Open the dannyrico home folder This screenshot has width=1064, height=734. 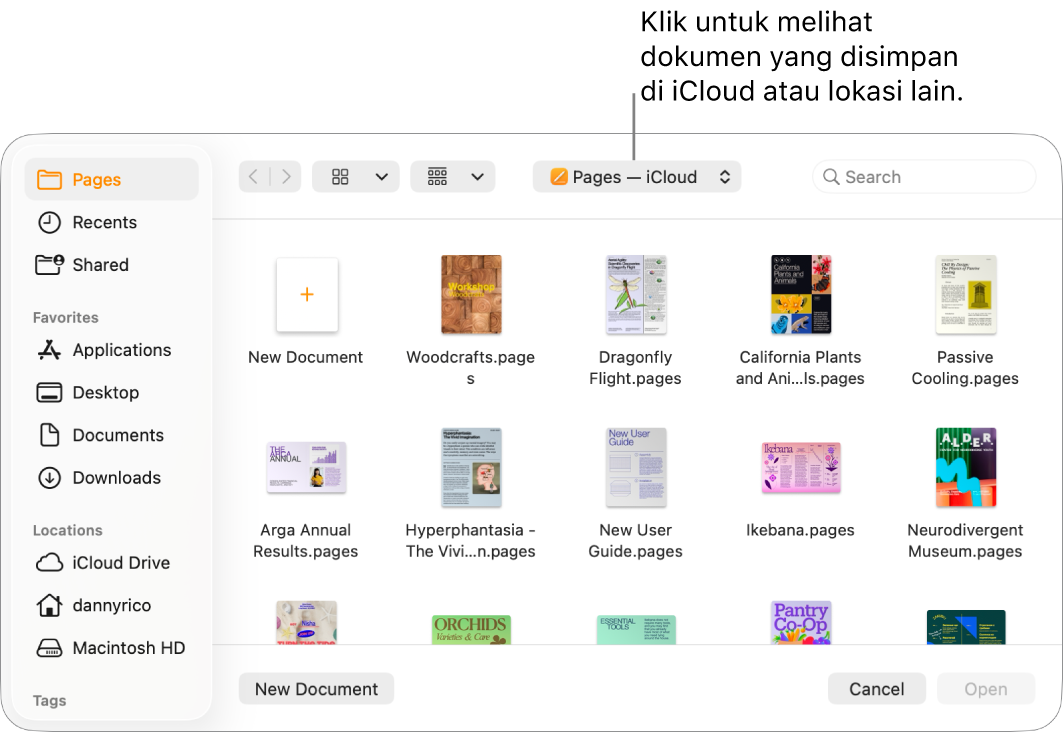(x=109, y=605)
